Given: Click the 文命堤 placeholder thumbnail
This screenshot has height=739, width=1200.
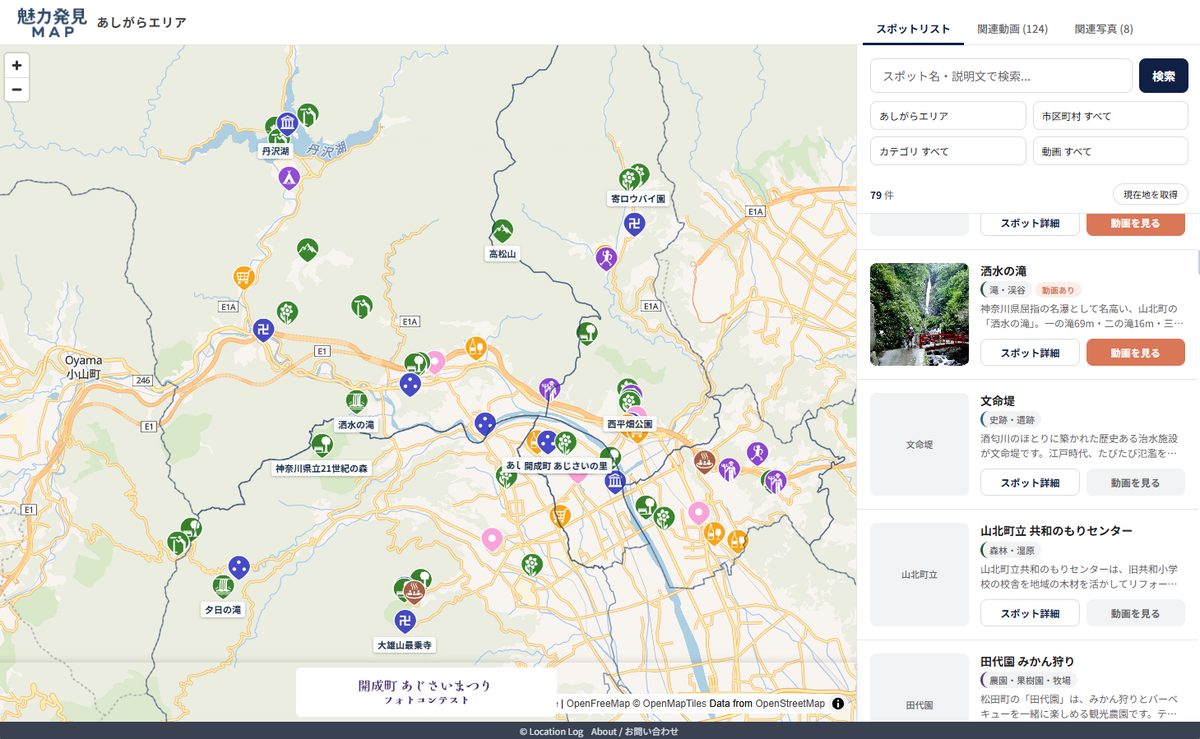Looking at the screenshot, I should coord(919,444).
